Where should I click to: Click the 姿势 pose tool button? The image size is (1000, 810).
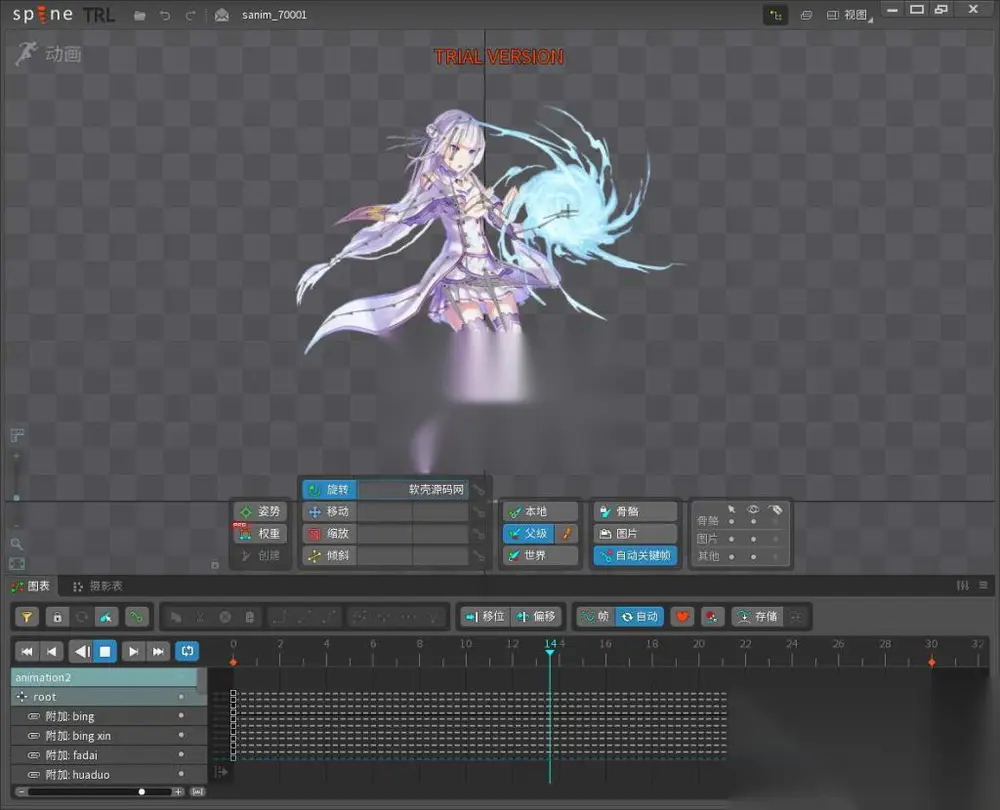[x=260, y=512]
